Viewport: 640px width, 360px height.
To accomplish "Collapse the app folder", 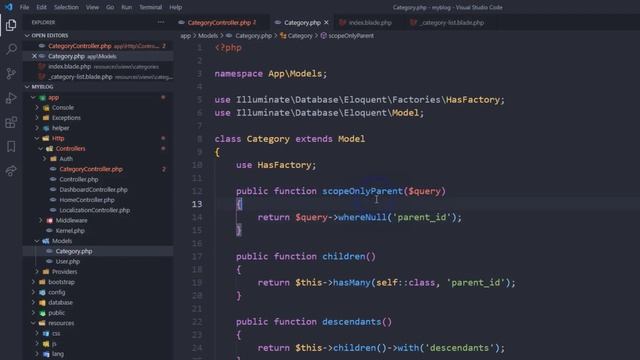I will pyautogui.click(x=33, y=98).
